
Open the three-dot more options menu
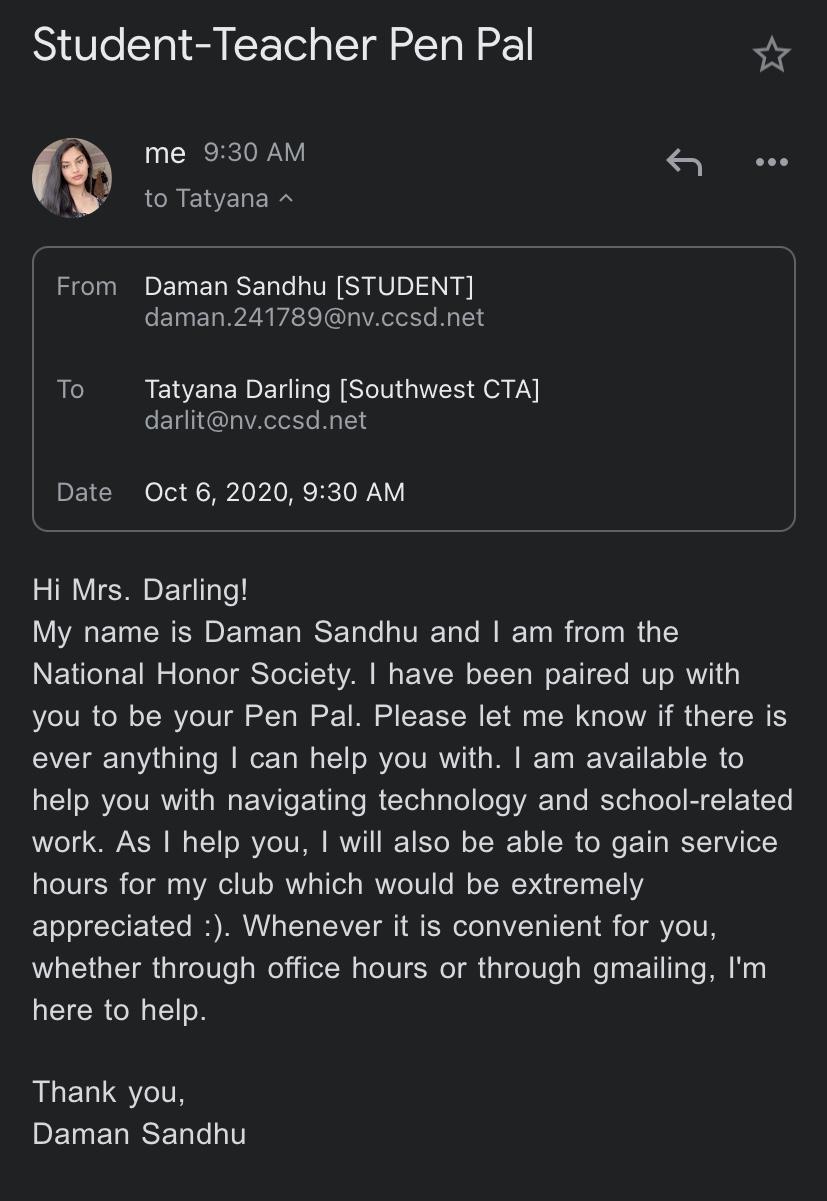point(771,162)
